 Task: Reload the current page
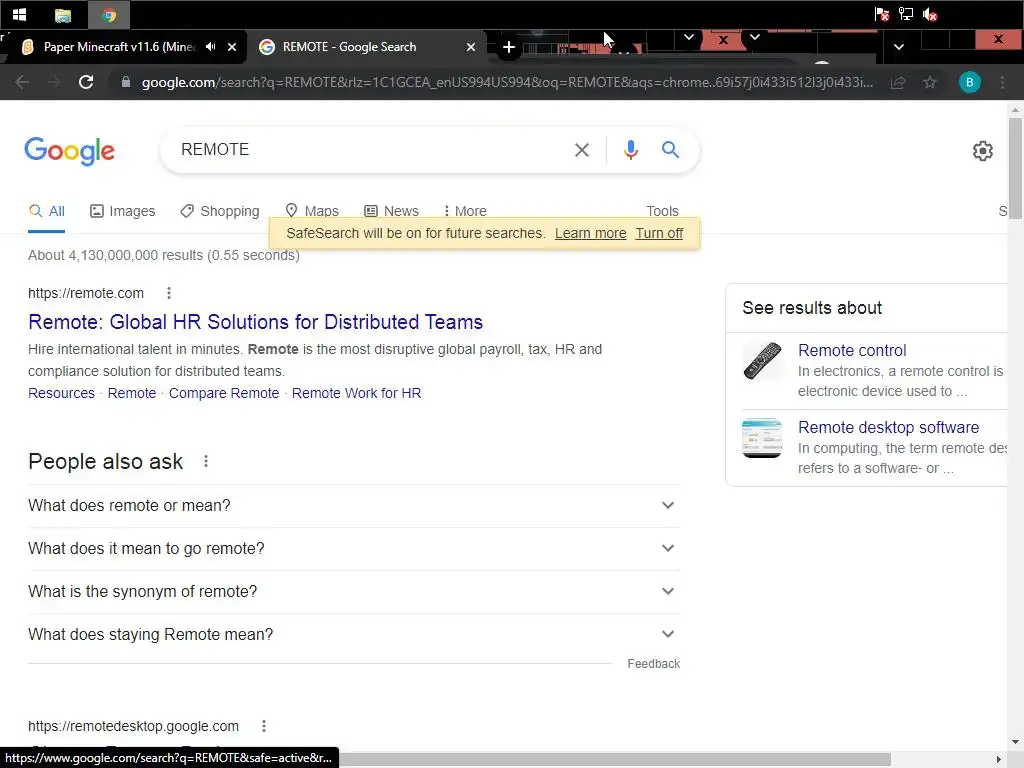(x=86, y=82)
